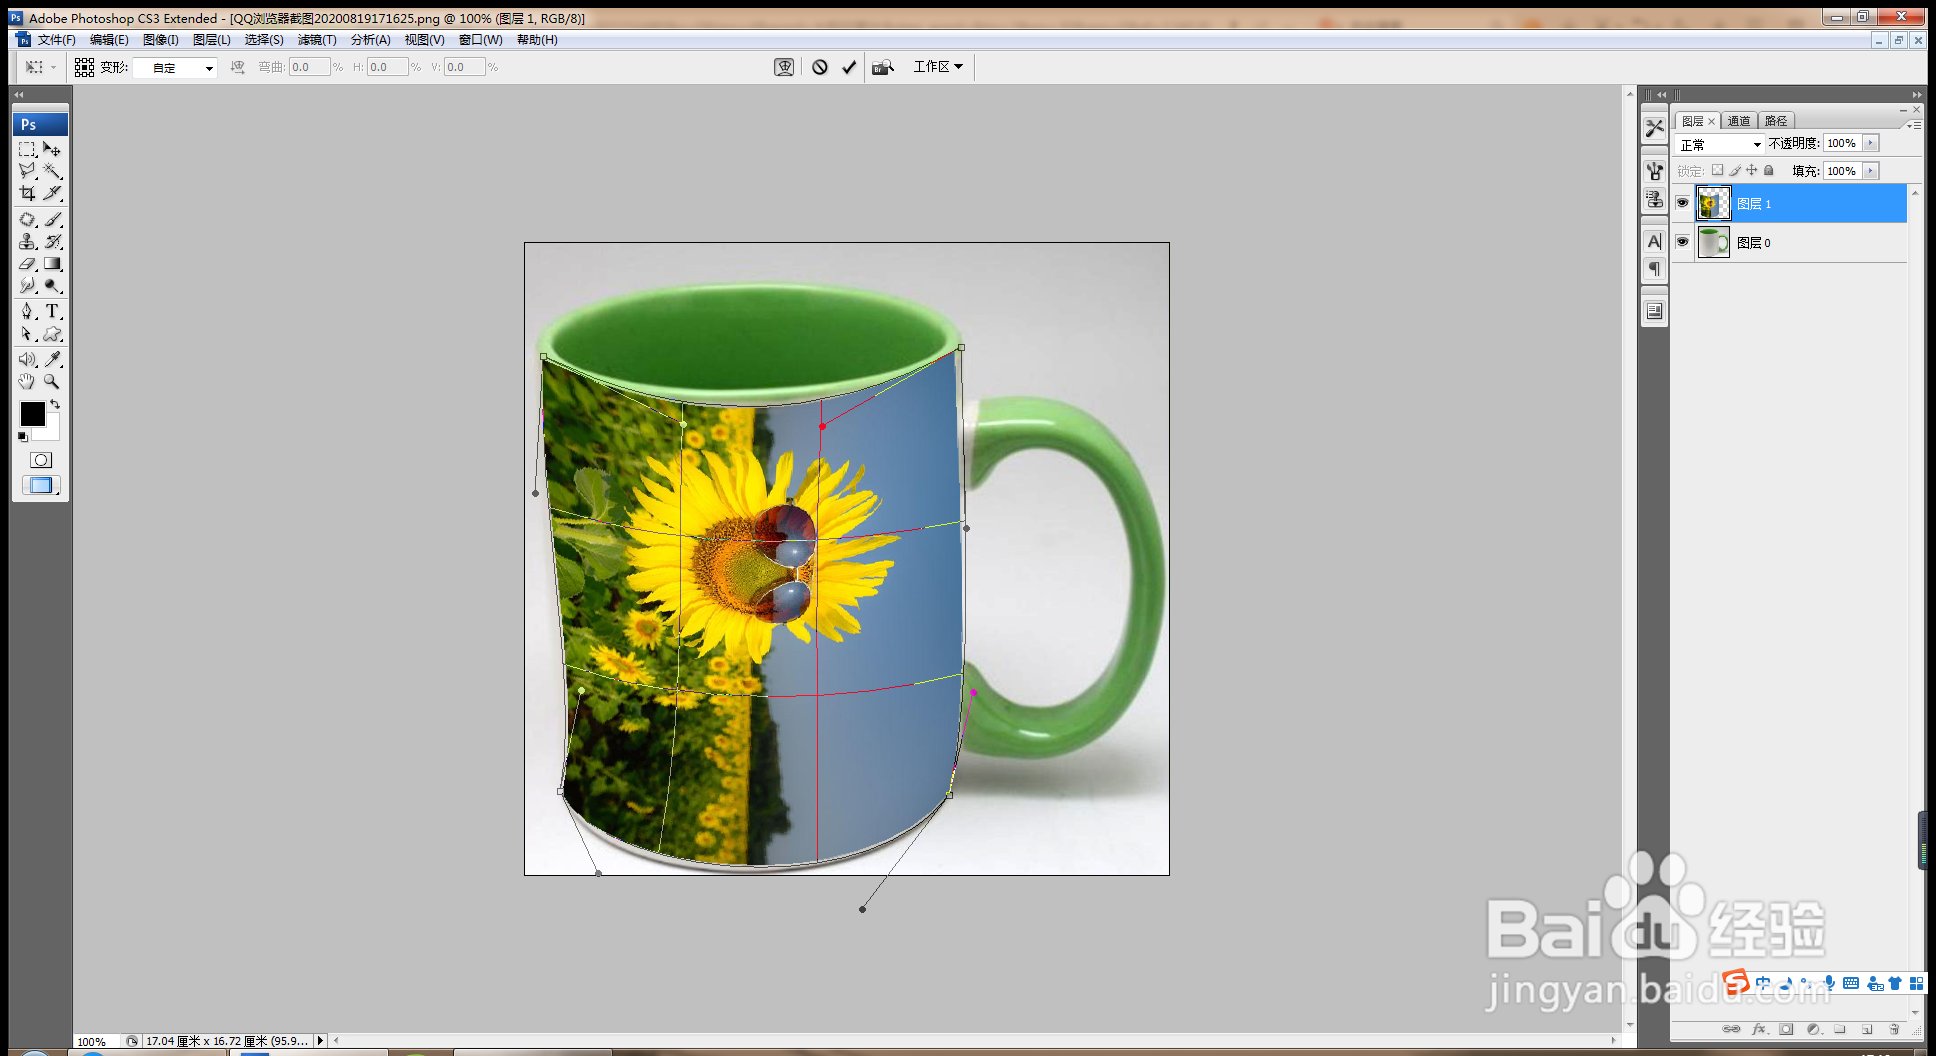Image resolution: width=1936 pixels, height=1056 pixels.
Task: Select the Path Selection tool
Action: click(27, 334)
